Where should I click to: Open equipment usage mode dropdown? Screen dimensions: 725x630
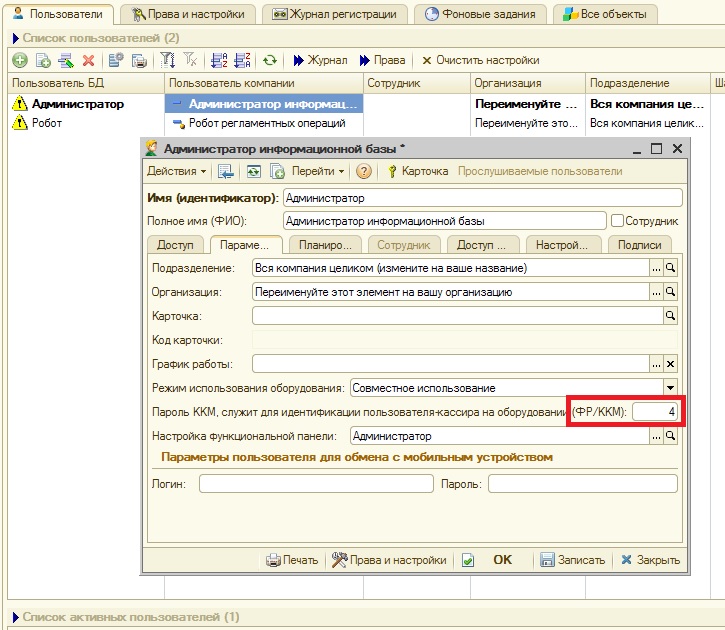670,387
